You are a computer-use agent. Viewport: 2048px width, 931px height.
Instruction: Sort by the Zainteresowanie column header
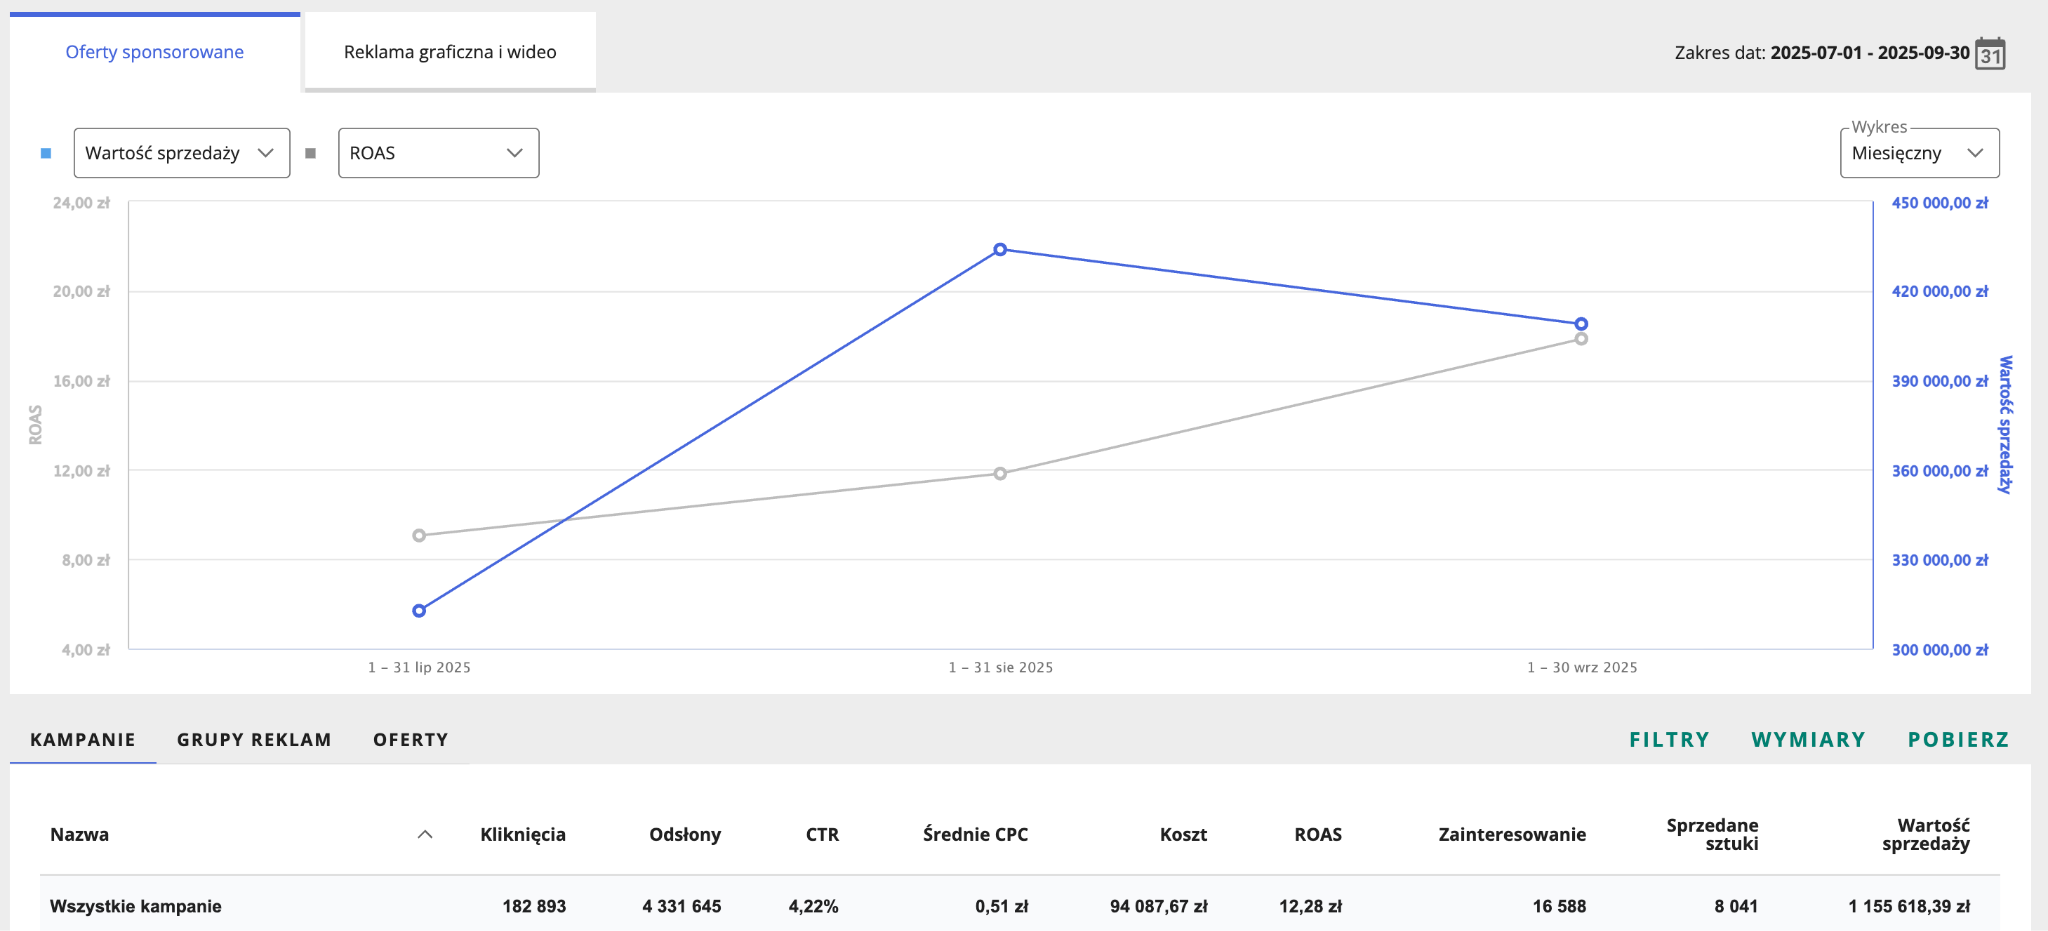[x=1512, y=834]
